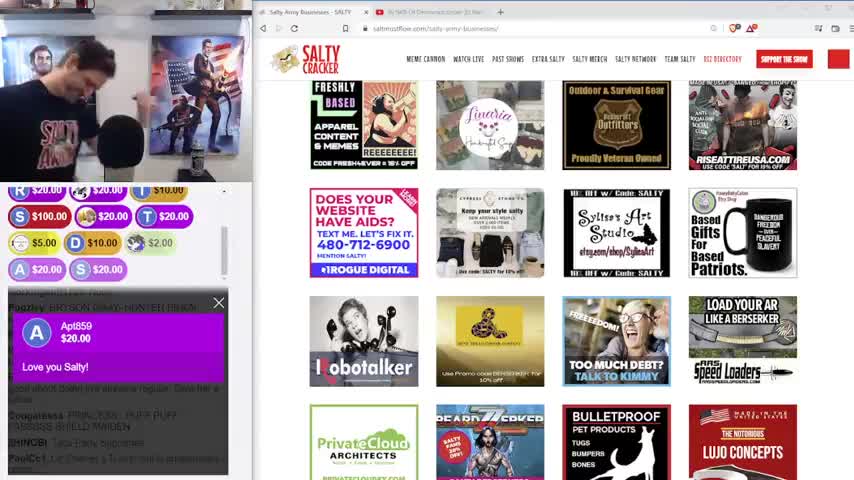Image resolution: width=854 pixels, height=480 pixels.
Task: Open the WATCH LIVE menu item
Action: coord(468,59)
